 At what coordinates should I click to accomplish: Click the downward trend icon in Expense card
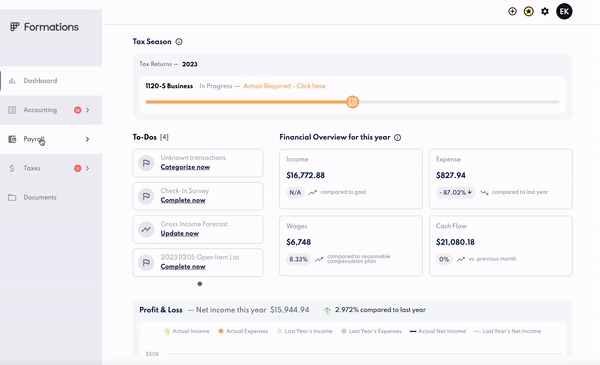pyautogui.click(x=484, y=192)
